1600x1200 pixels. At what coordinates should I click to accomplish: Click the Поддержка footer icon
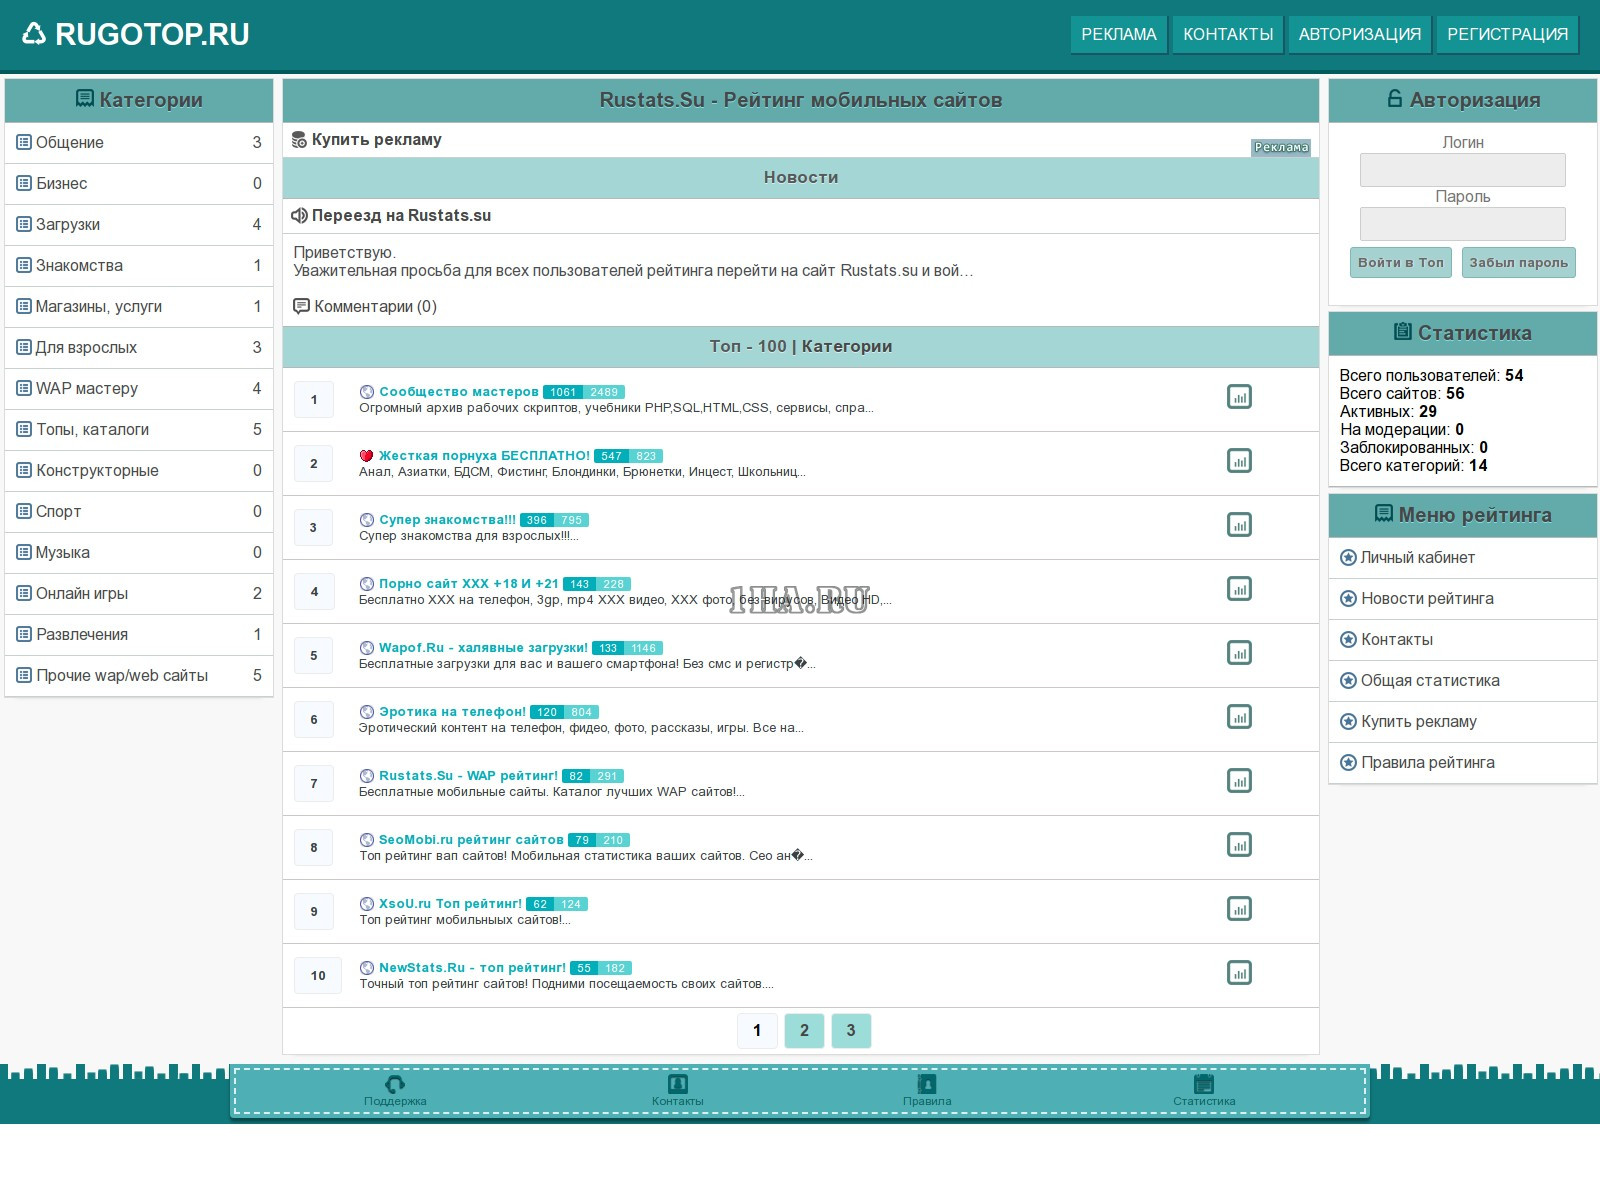(x=395, y=1085)
